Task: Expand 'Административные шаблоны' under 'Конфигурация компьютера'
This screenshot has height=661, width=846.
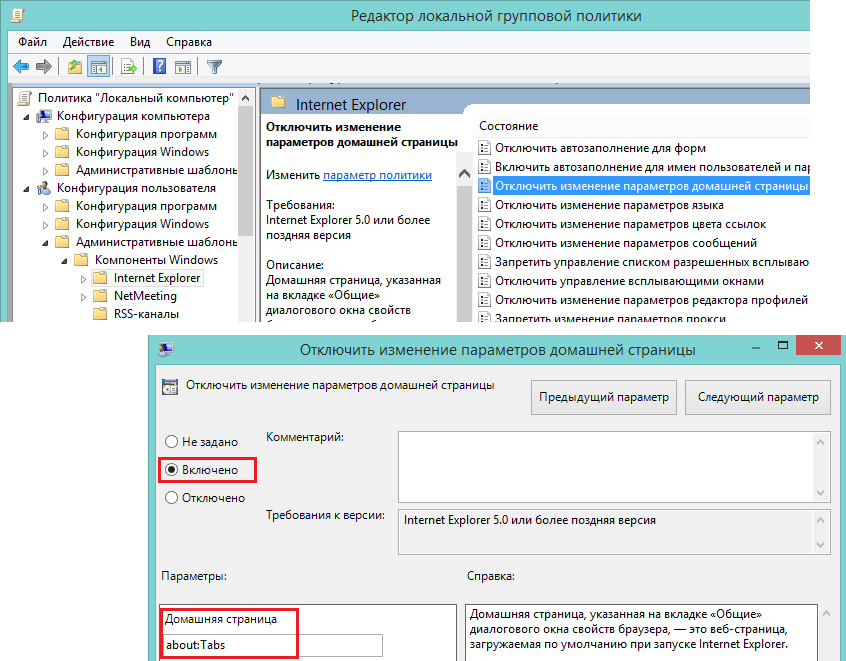Action: tap(45, 171)
